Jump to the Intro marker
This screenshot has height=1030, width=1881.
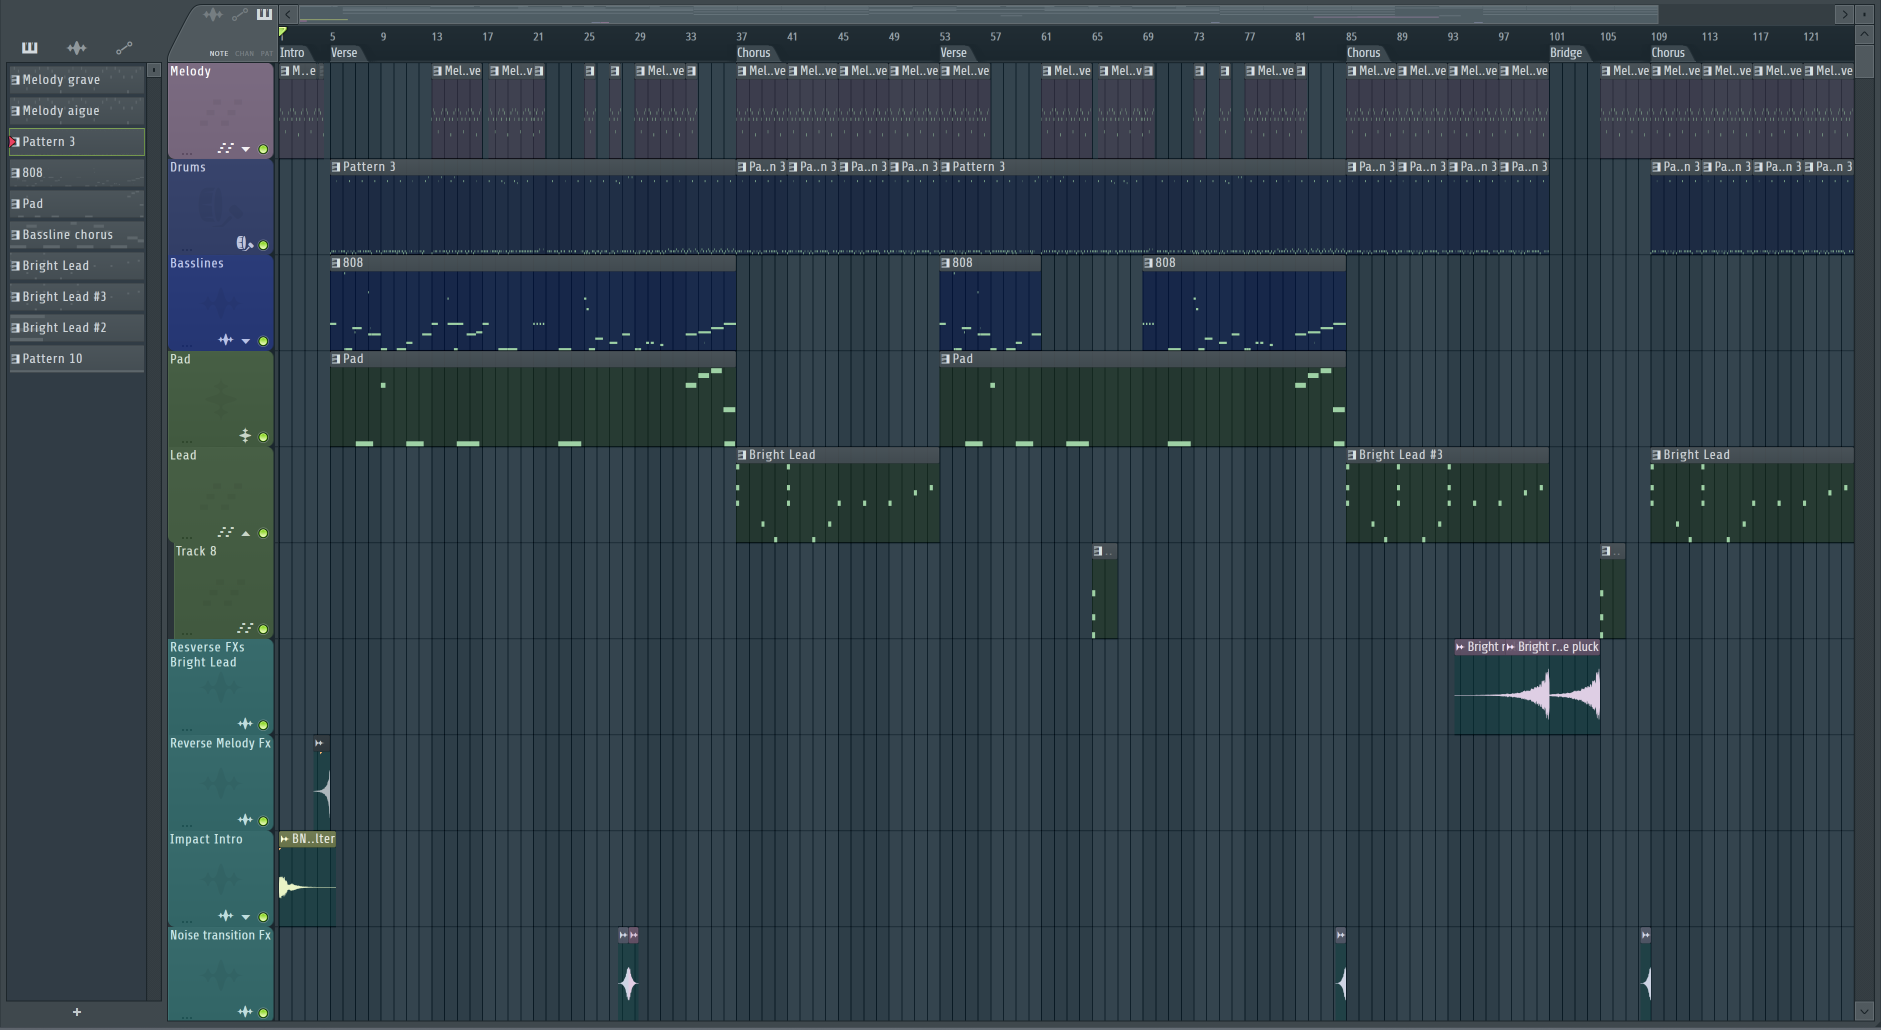(292, 53)
